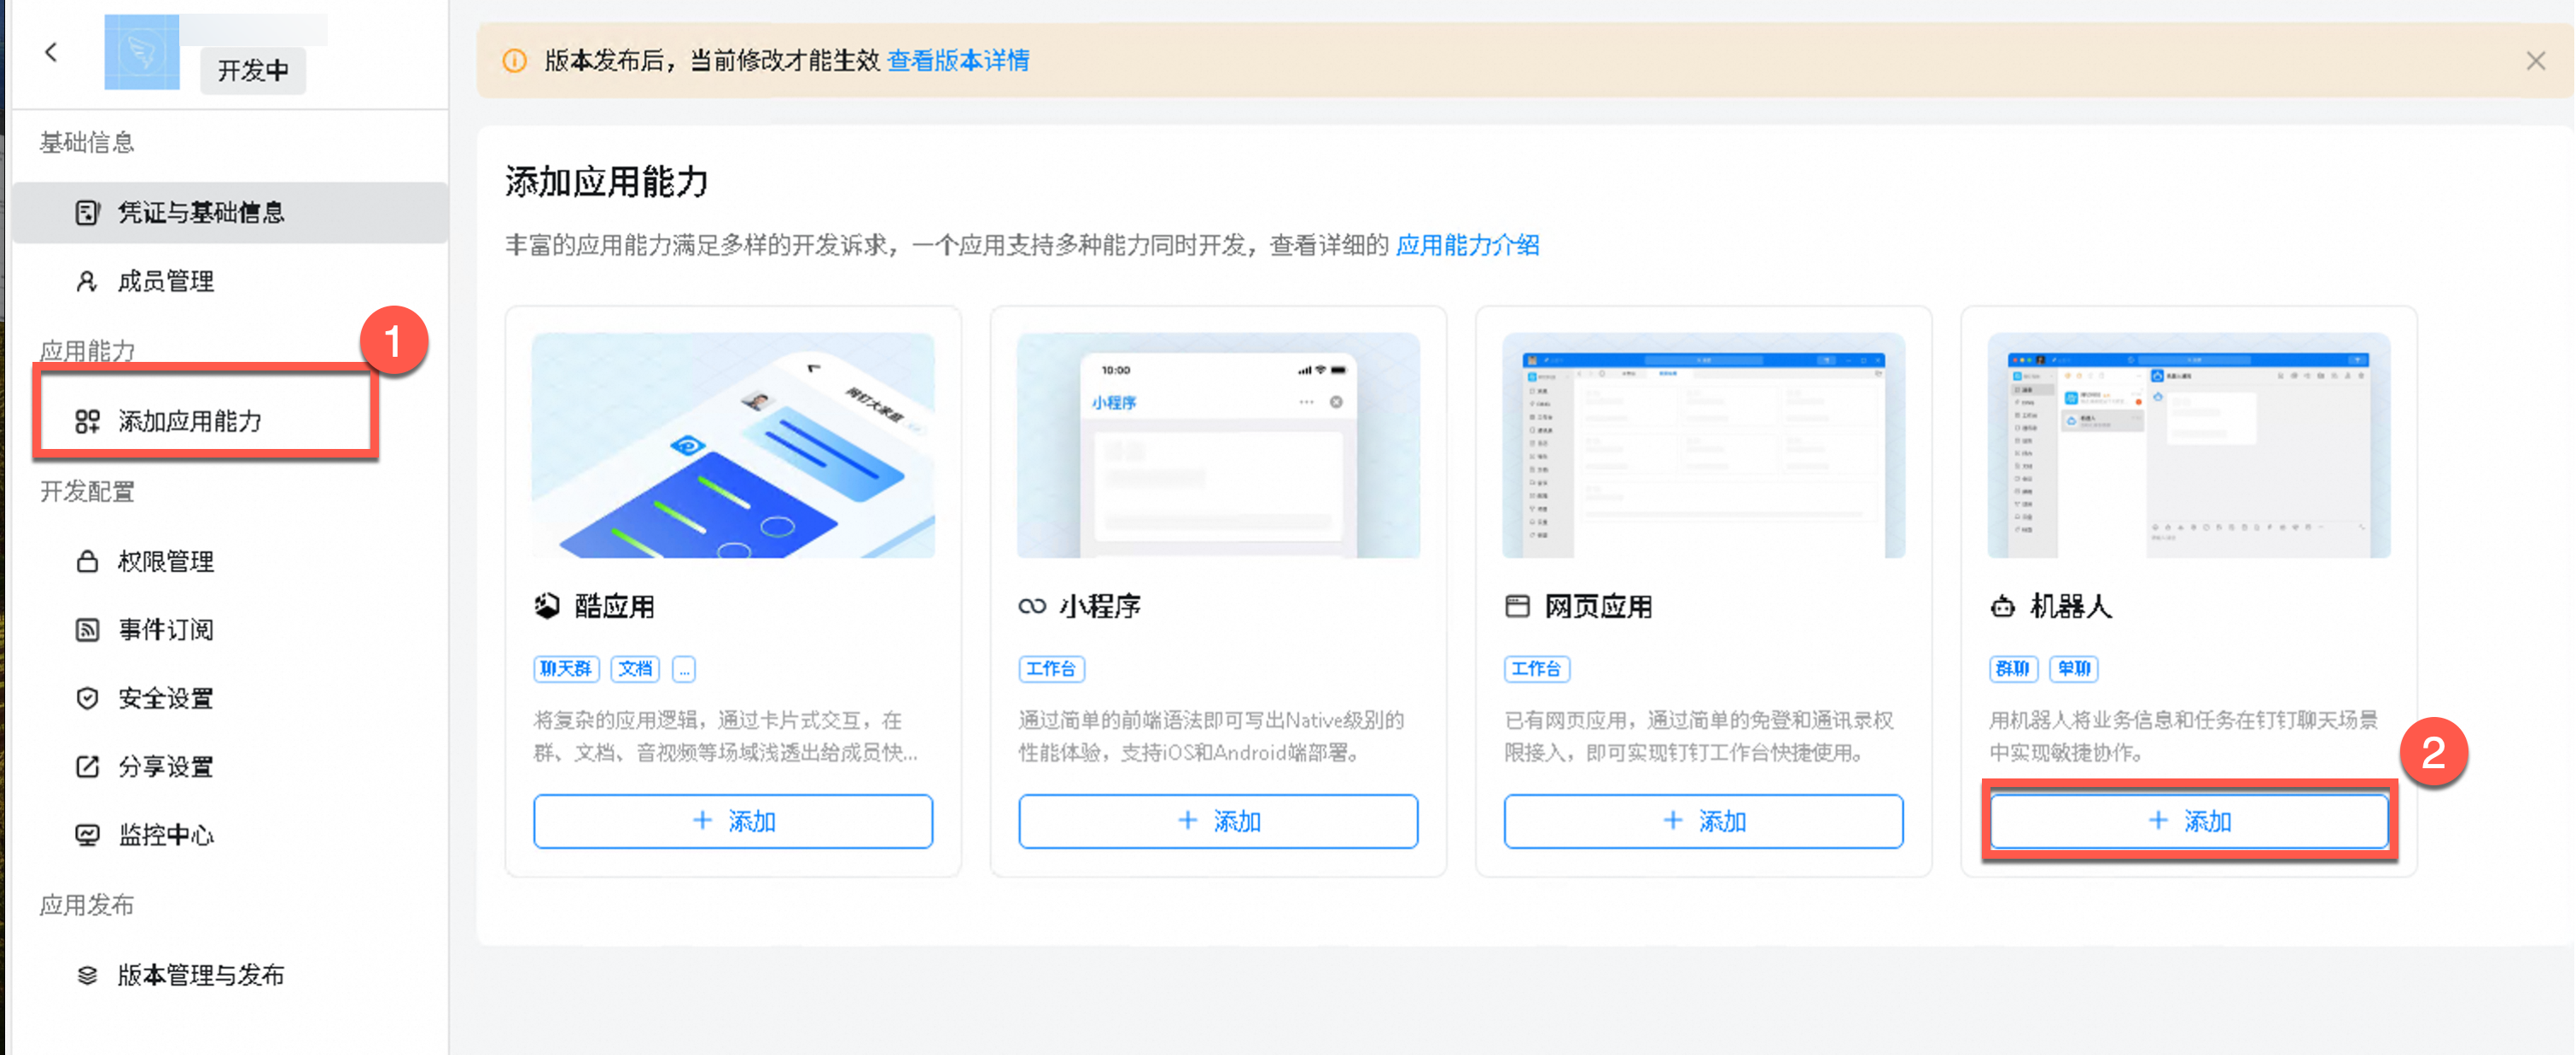
Task: Select 添加应用能力 in the sidebar
Action: 190,421
